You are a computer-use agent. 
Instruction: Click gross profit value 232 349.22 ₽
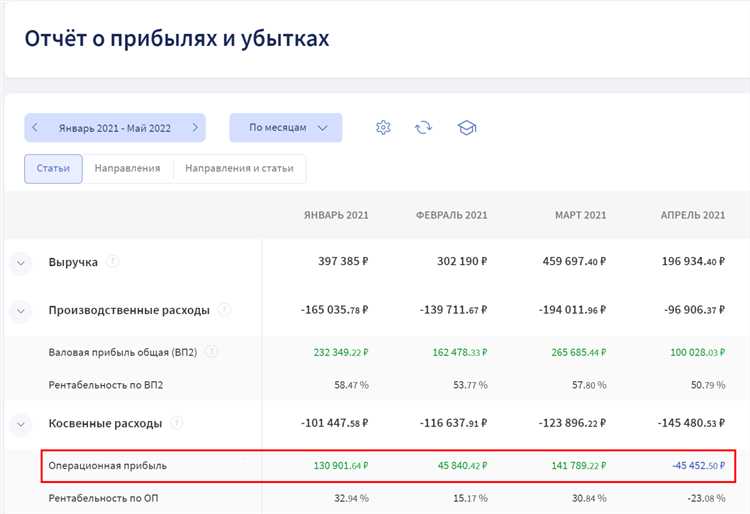coord(341,352)
